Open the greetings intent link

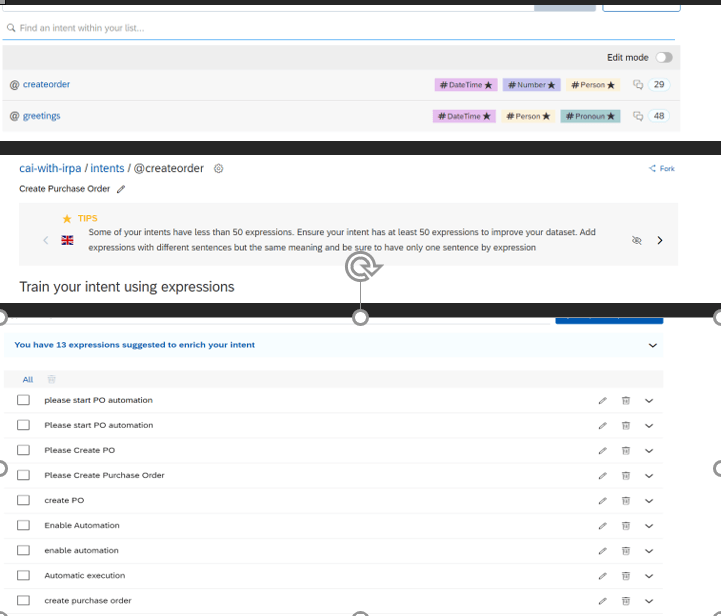coord(41,116)
